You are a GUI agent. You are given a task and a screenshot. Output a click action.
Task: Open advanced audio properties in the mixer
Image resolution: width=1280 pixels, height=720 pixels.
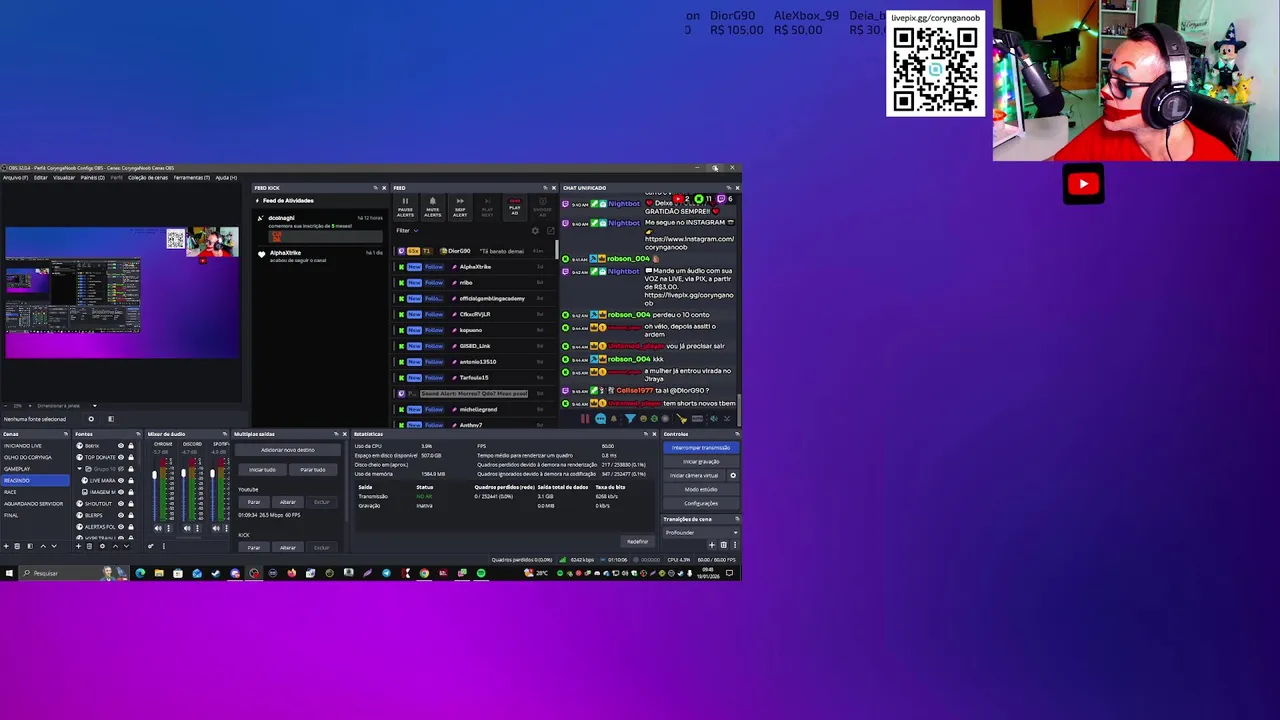tap(151, 546)
